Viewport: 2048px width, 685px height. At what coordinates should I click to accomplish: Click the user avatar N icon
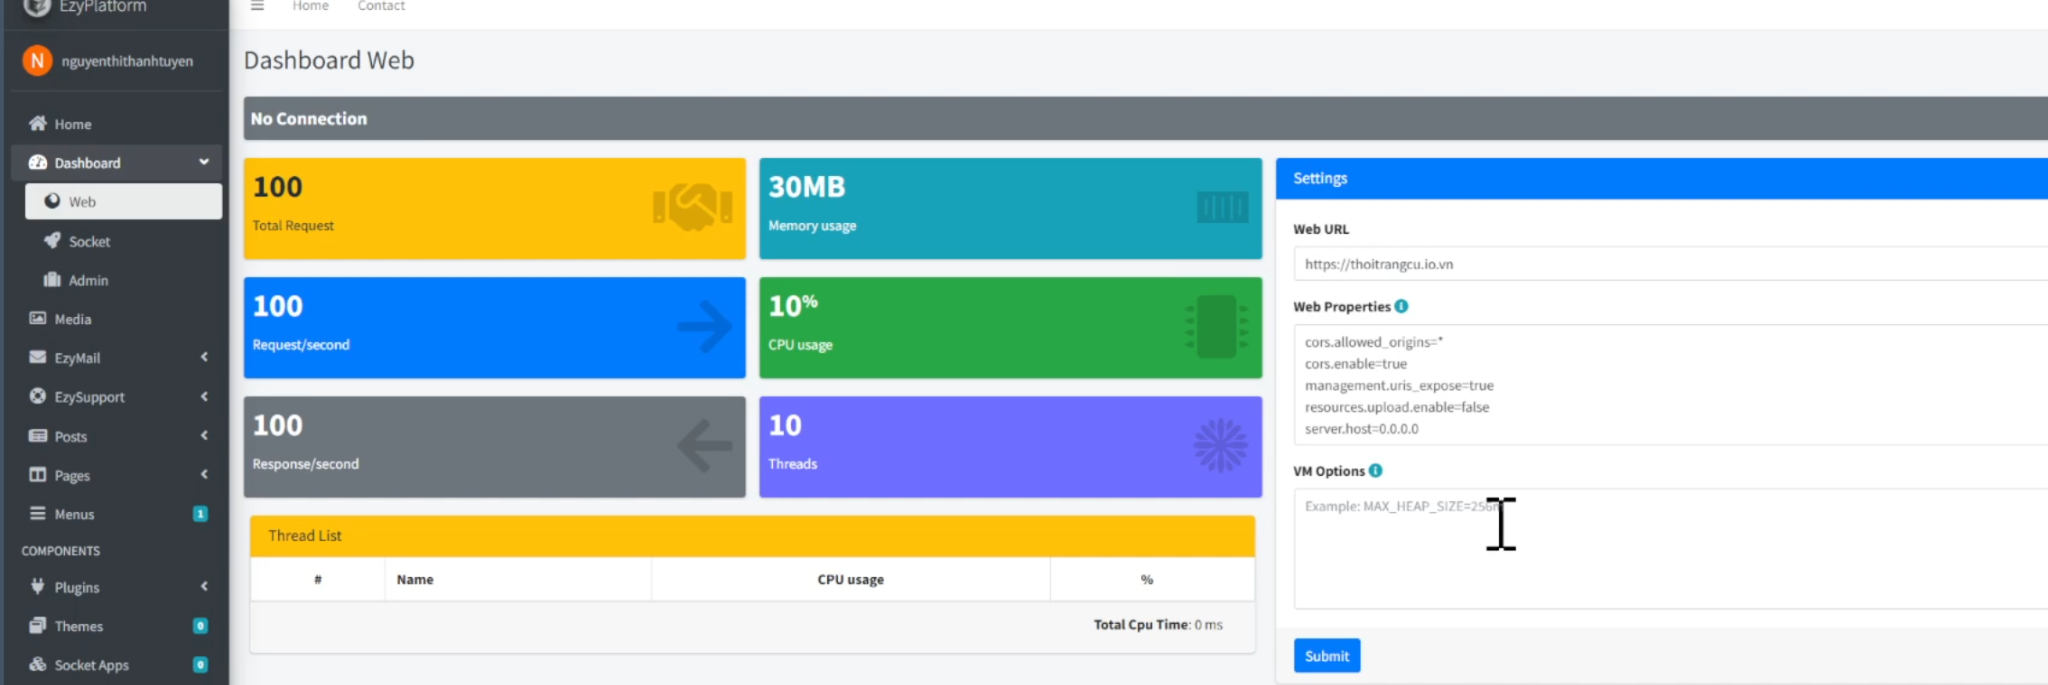[x=37, y=61]
